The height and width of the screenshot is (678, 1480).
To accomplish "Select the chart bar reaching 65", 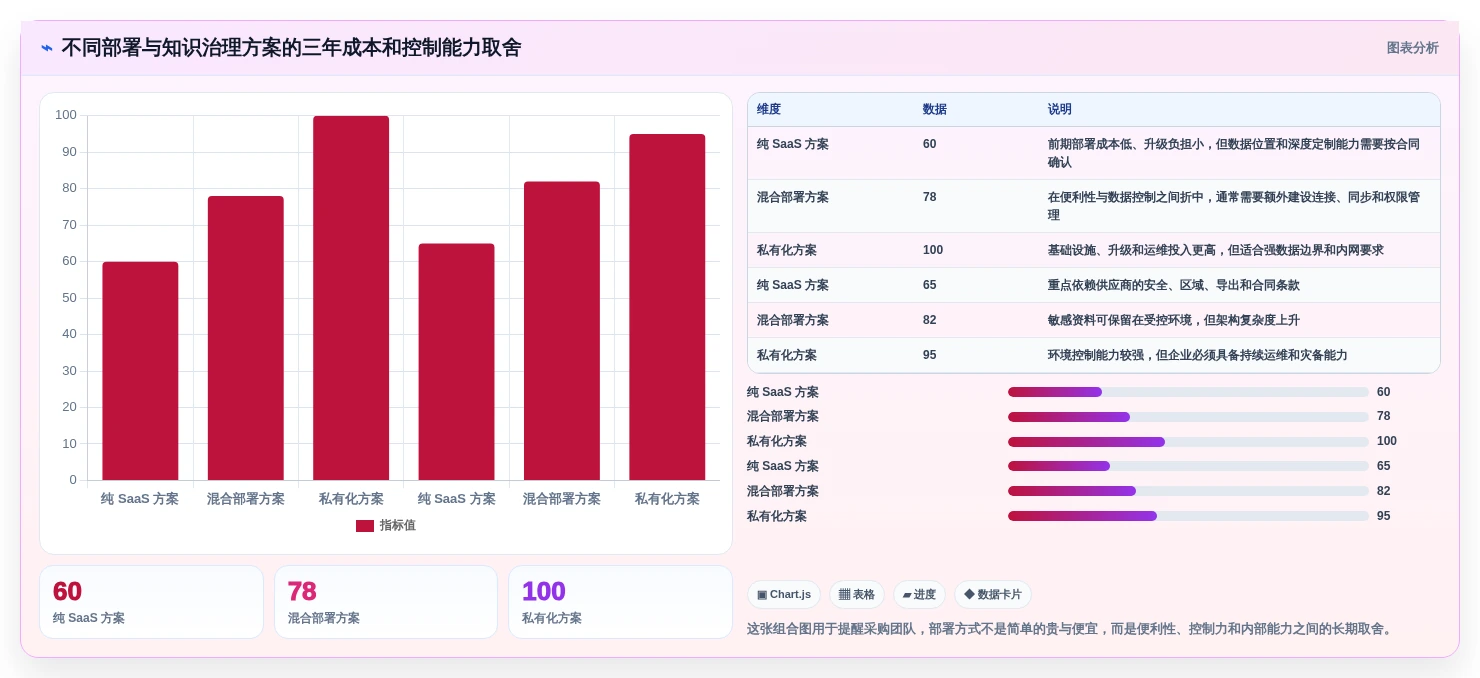I will click(x=456, y=362).
